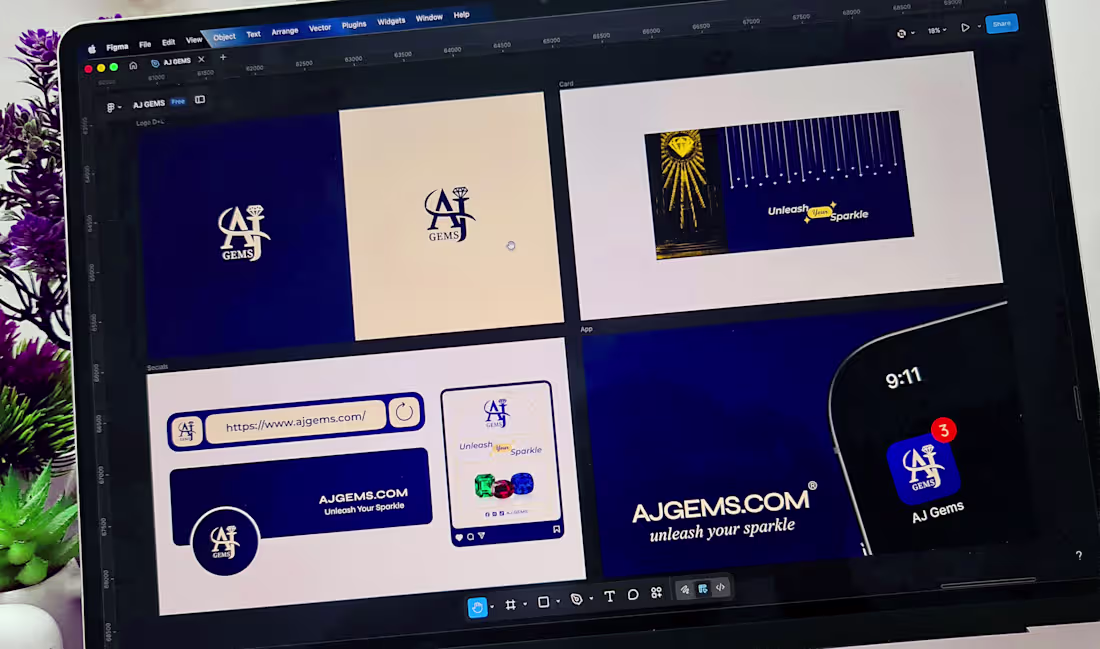Open the Edit menu
Image resolution: width=1100 pixels, height=649 pixels.
(168, 42)
